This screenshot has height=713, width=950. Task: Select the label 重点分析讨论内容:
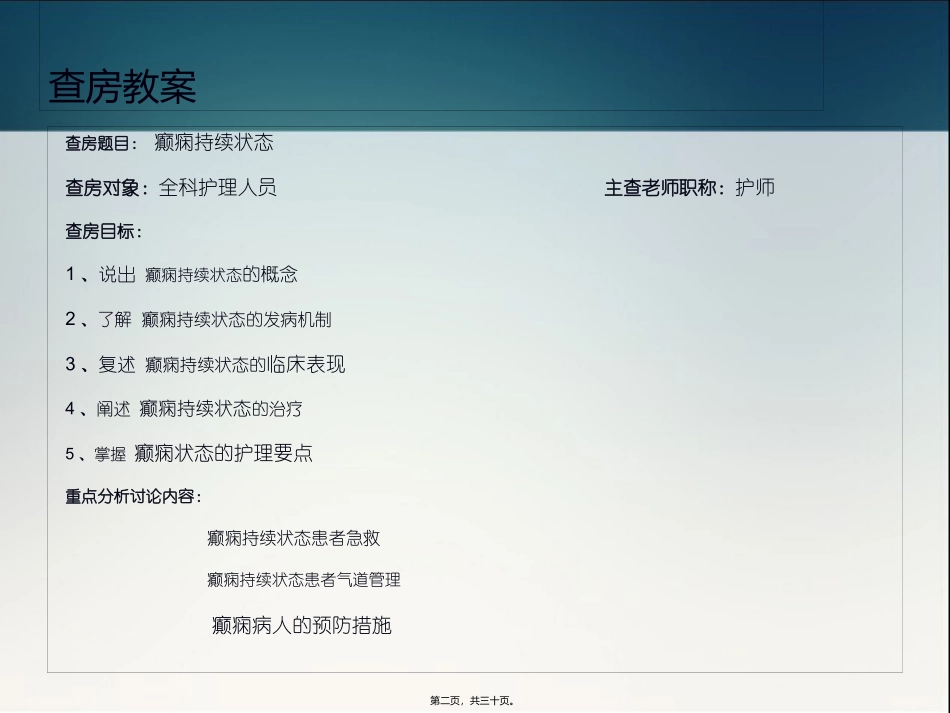click(133, 497)
